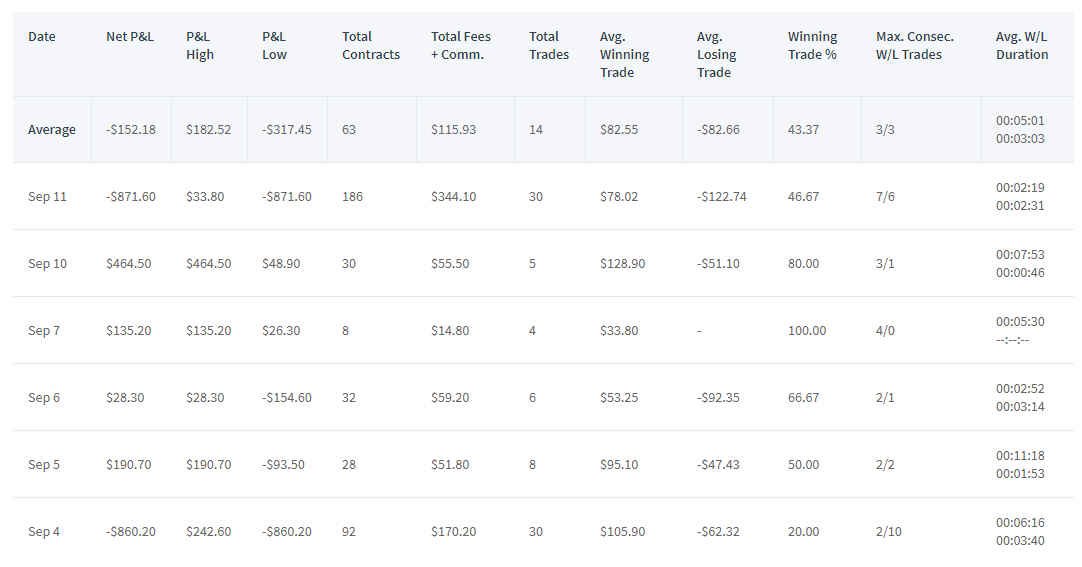This screenshot has height=567, width=1082.
Task: Click the Avg. Losing Trade header
Action: pos(716,54)
